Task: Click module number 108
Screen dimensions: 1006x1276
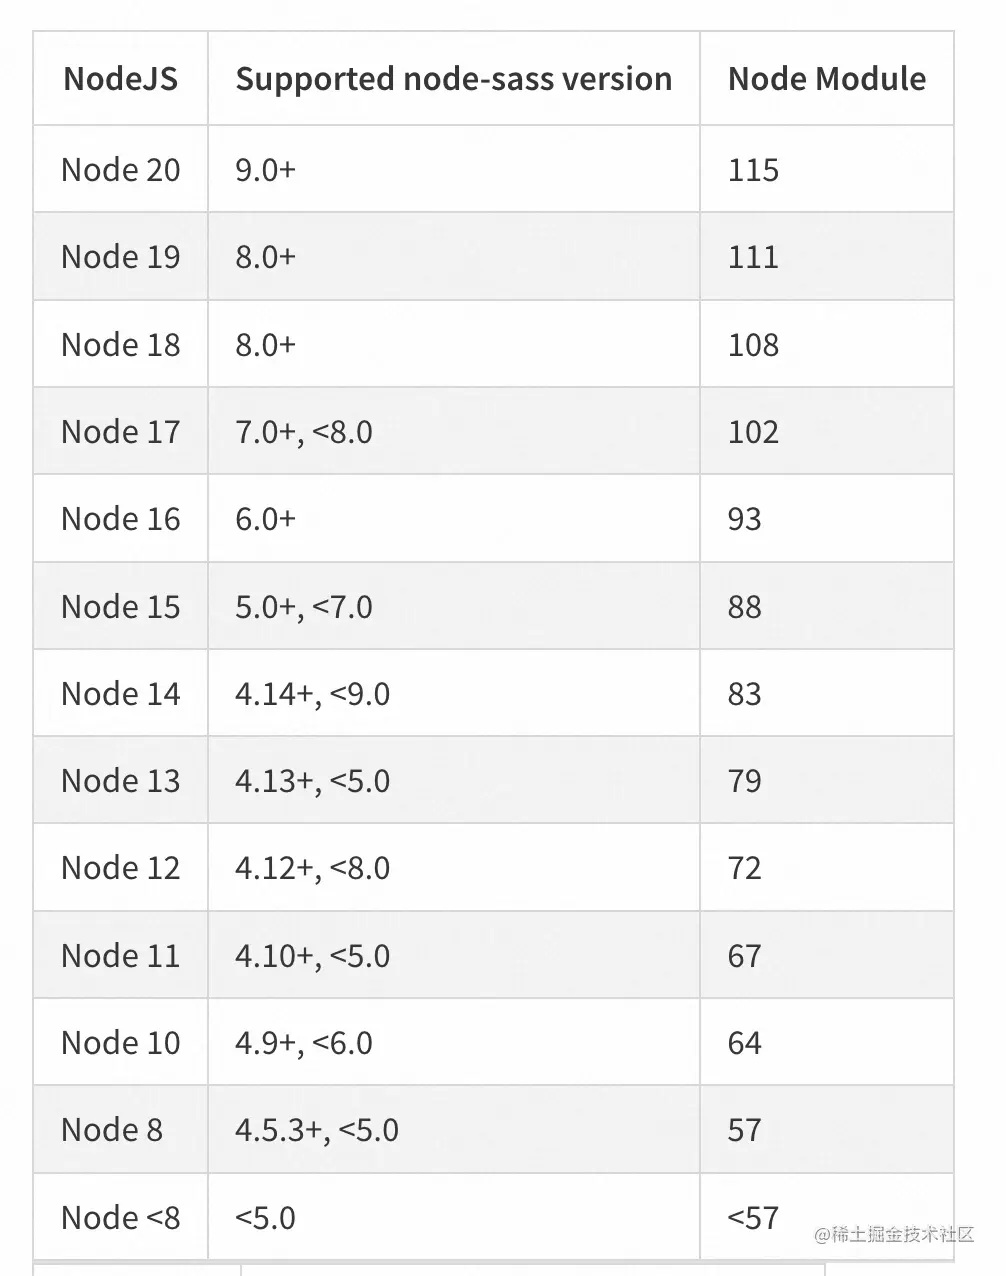Action: tap(754, 345)
